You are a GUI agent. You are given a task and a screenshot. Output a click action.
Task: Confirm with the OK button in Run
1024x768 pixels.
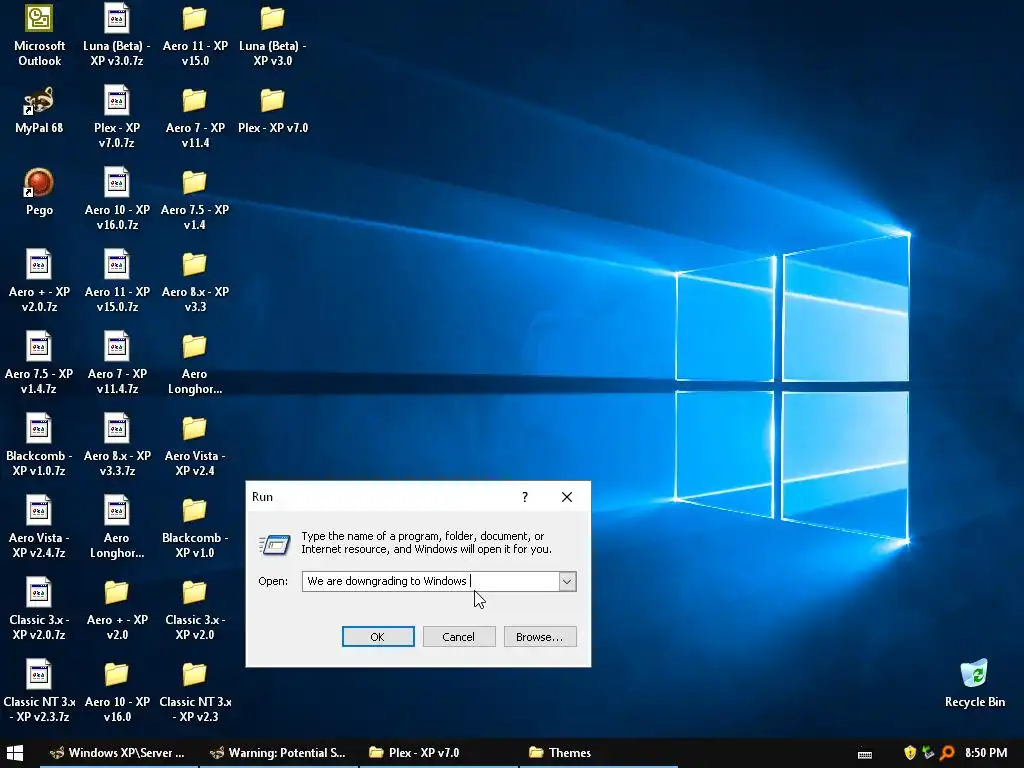point(377,637)
